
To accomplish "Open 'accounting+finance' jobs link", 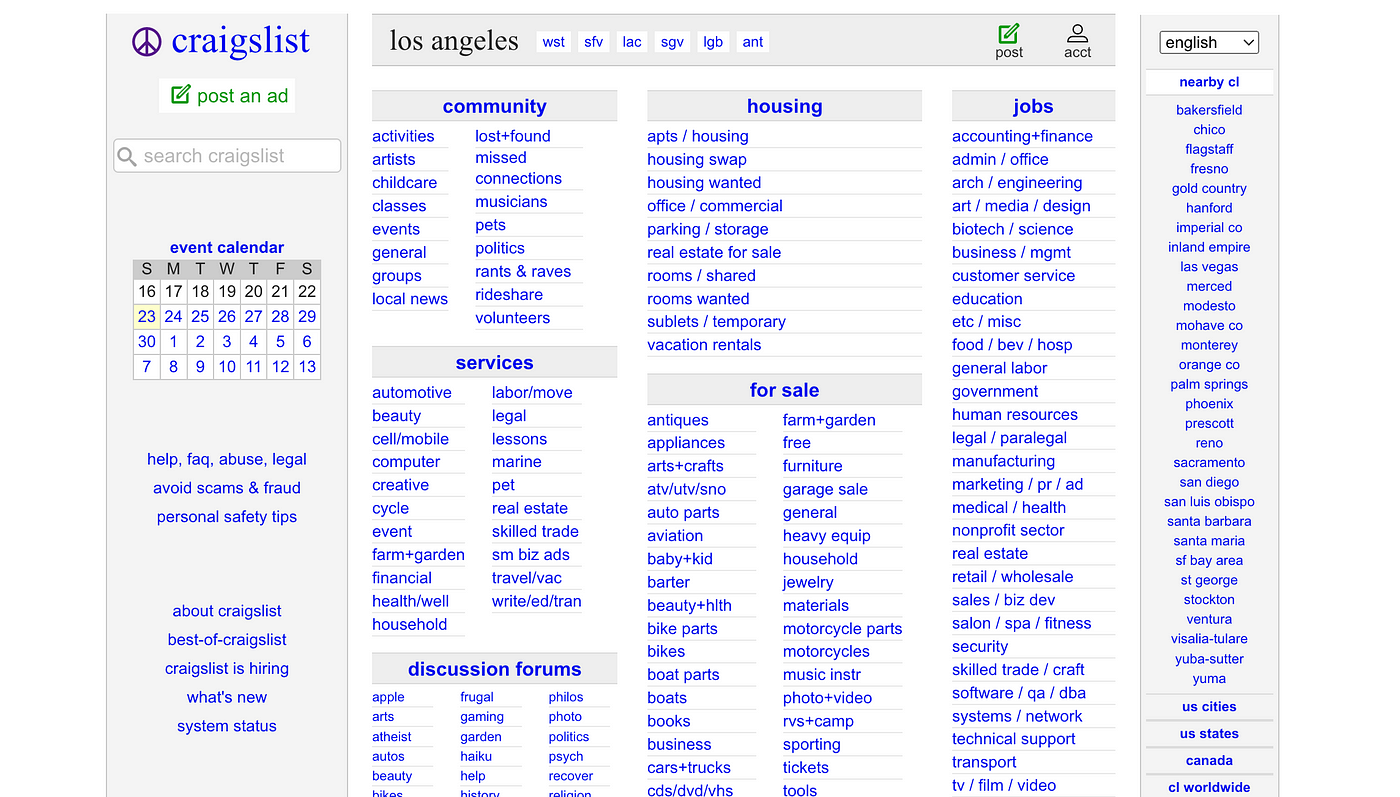I will coord(1022,136).
